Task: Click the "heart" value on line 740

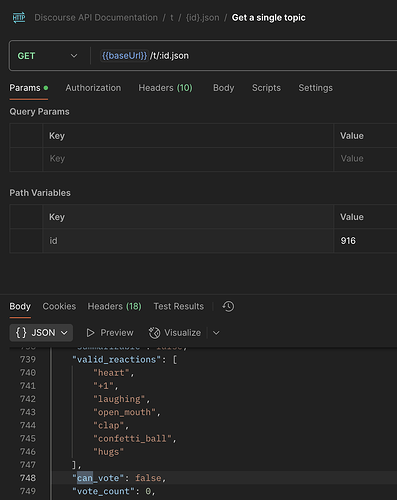Action: [x=111, y=373]
